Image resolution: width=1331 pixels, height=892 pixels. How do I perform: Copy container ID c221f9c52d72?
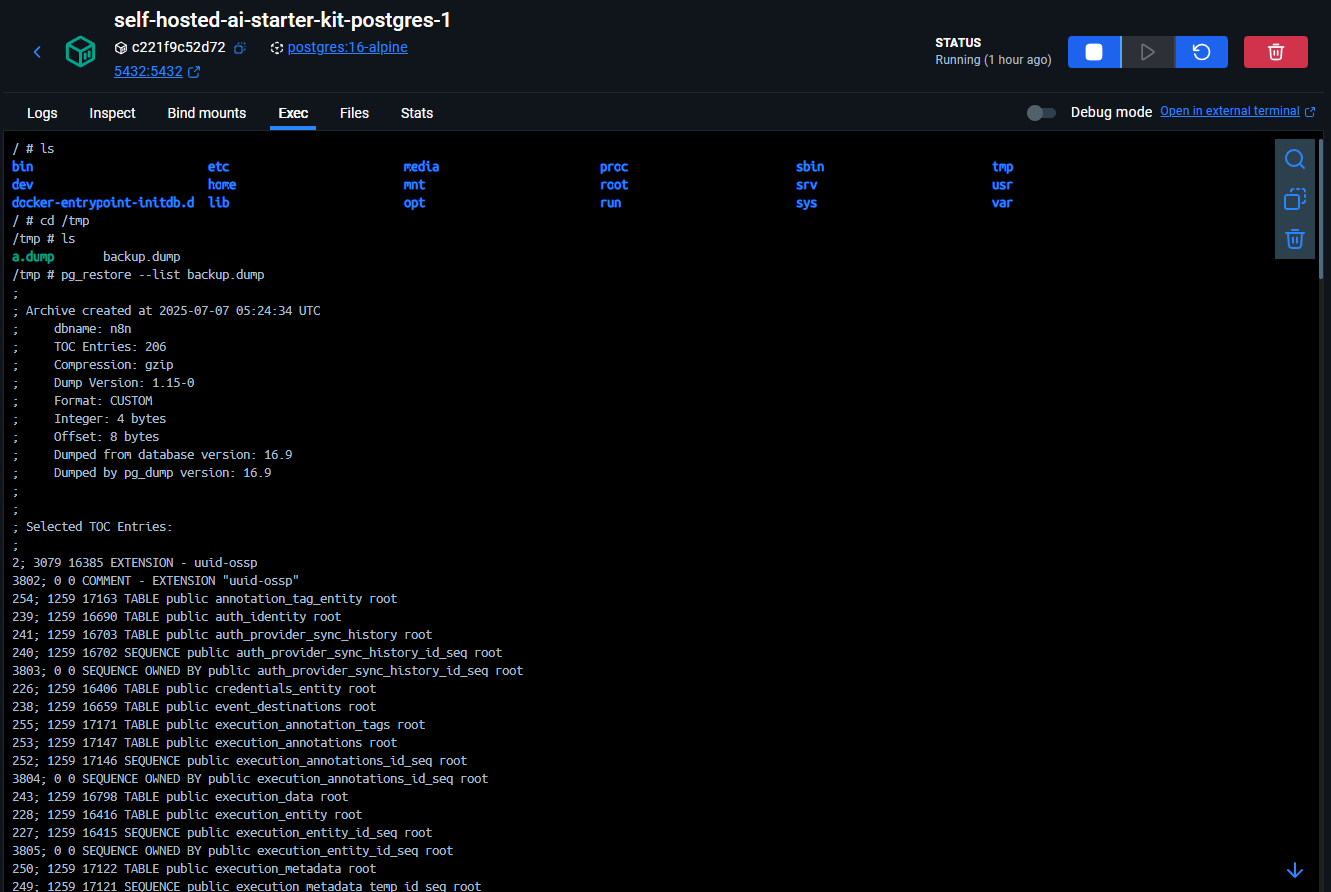click(240, 48)
